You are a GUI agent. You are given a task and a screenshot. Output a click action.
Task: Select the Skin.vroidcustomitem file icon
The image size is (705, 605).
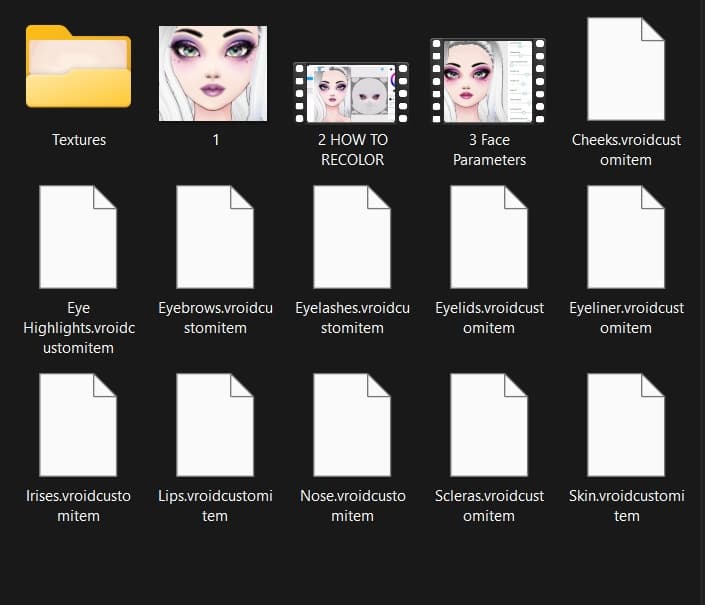tap(626, 425)
